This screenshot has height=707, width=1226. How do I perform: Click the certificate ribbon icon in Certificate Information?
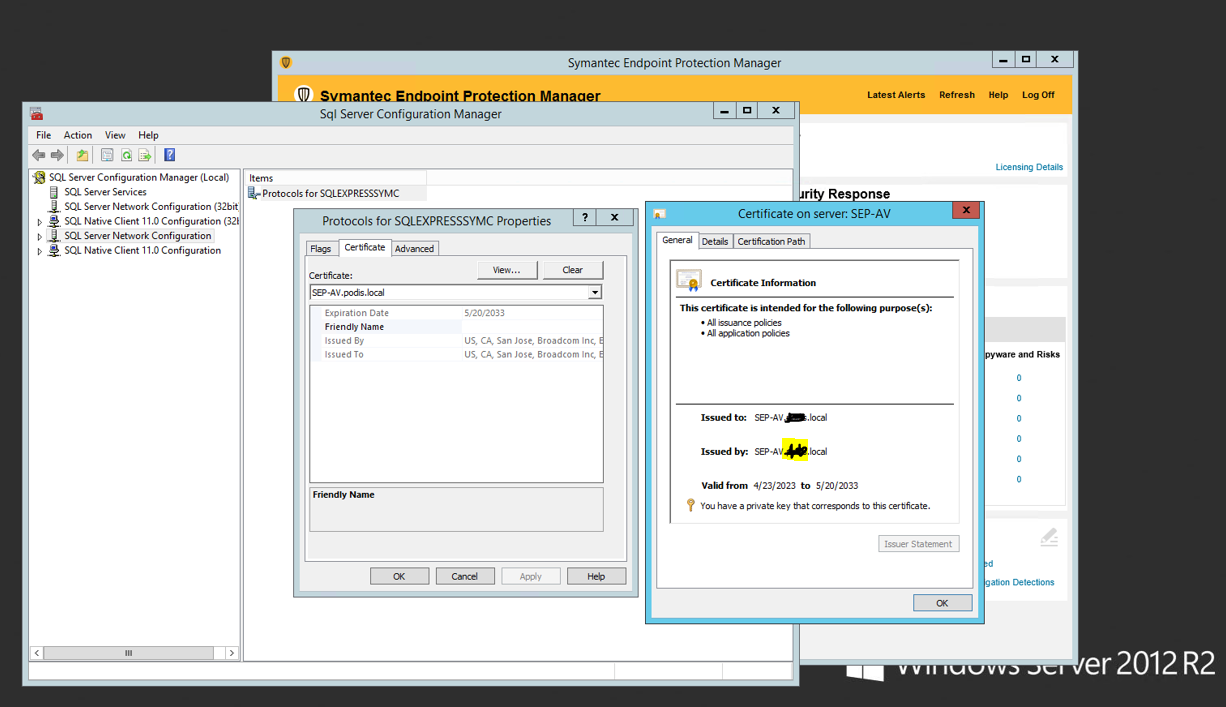pyautogui.click(x=688, y=281)
